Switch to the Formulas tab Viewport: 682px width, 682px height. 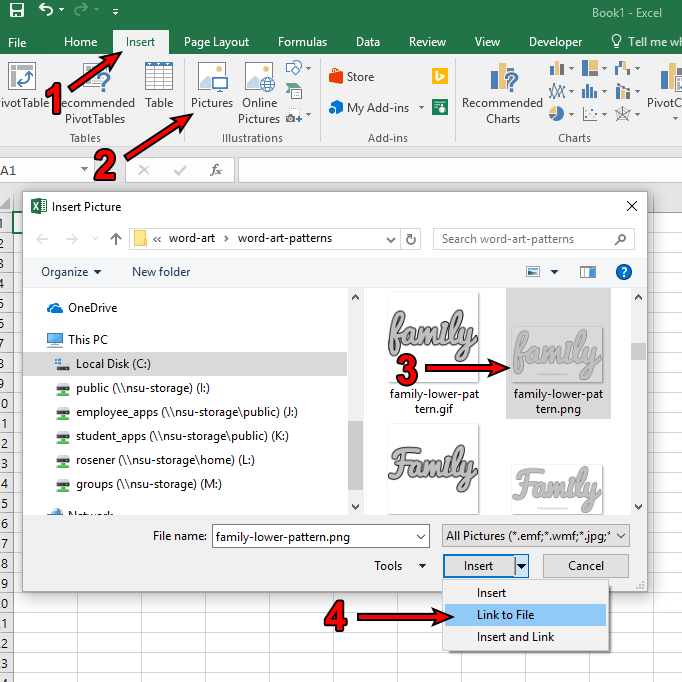[x=302, y=42]
